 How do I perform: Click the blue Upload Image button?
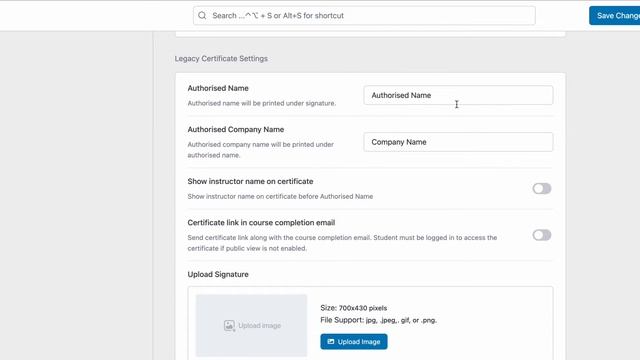(354, 342)
